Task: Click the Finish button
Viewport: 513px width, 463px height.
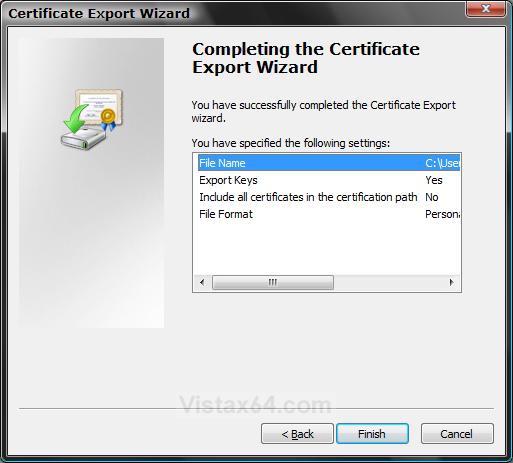Action: [372, 434]
